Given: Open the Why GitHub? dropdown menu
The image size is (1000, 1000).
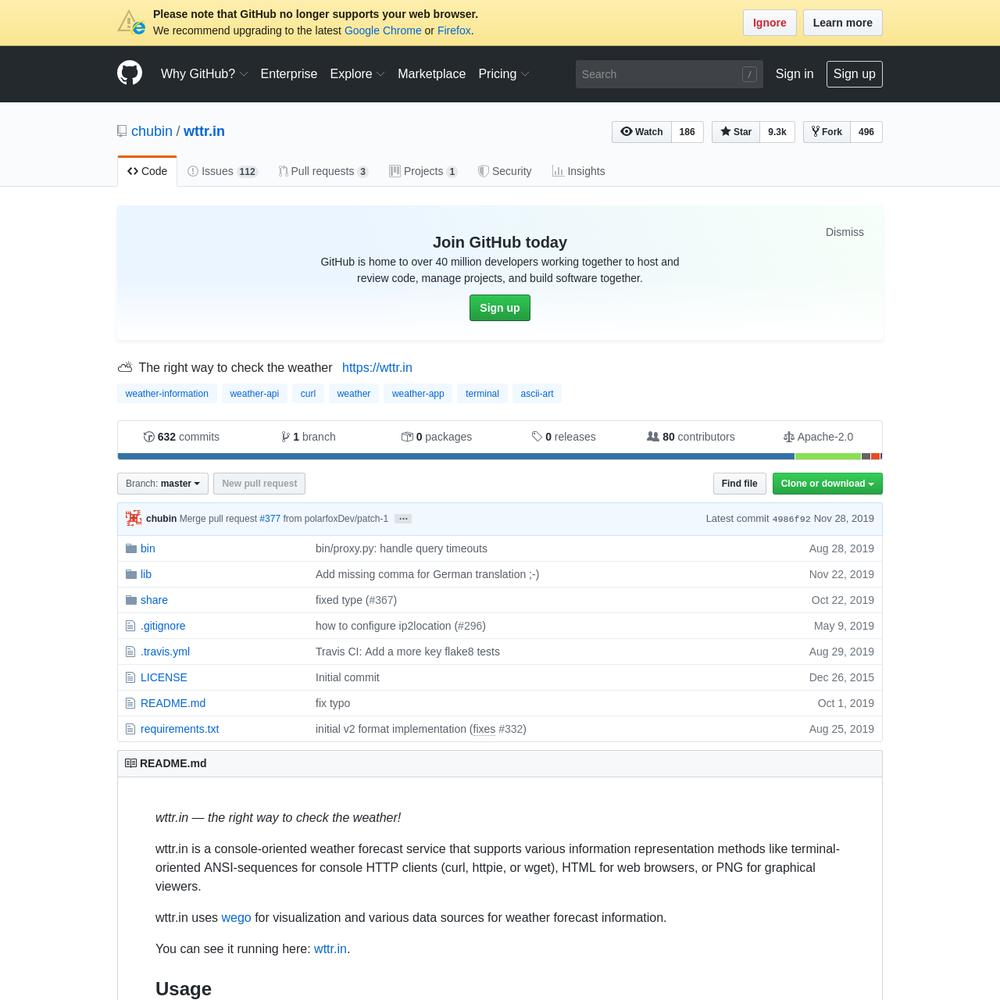Looking at the screenshot, I should click(x=204, y=74).
